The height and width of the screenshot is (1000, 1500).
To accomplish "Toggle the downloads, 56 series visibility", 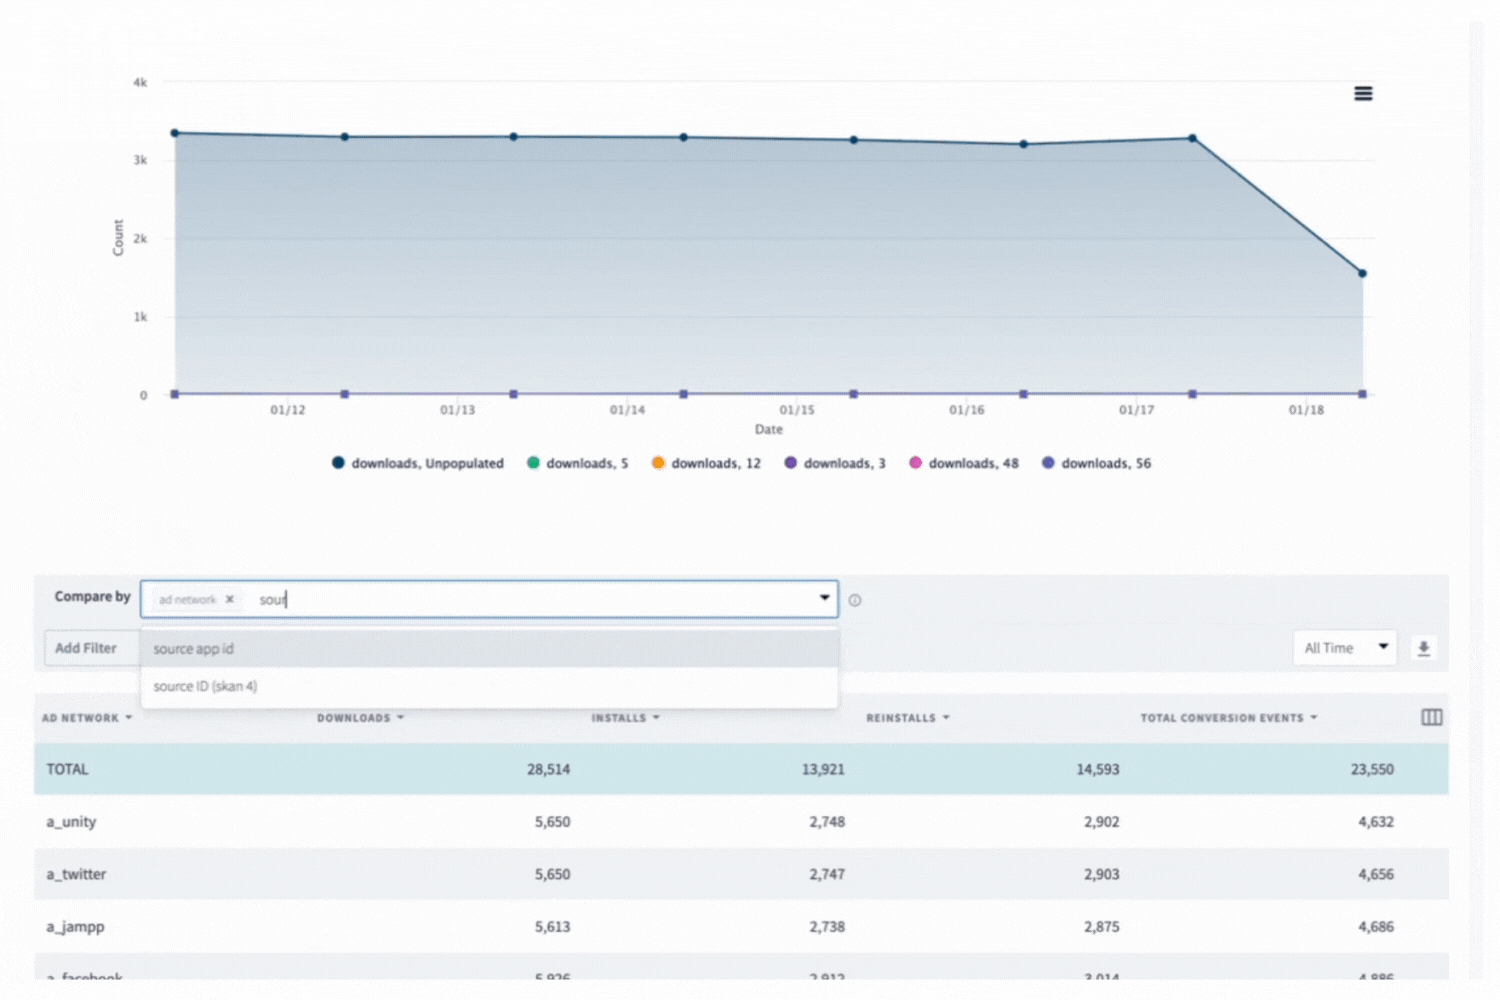I will pyautogui.click(x=1048, y=463).
